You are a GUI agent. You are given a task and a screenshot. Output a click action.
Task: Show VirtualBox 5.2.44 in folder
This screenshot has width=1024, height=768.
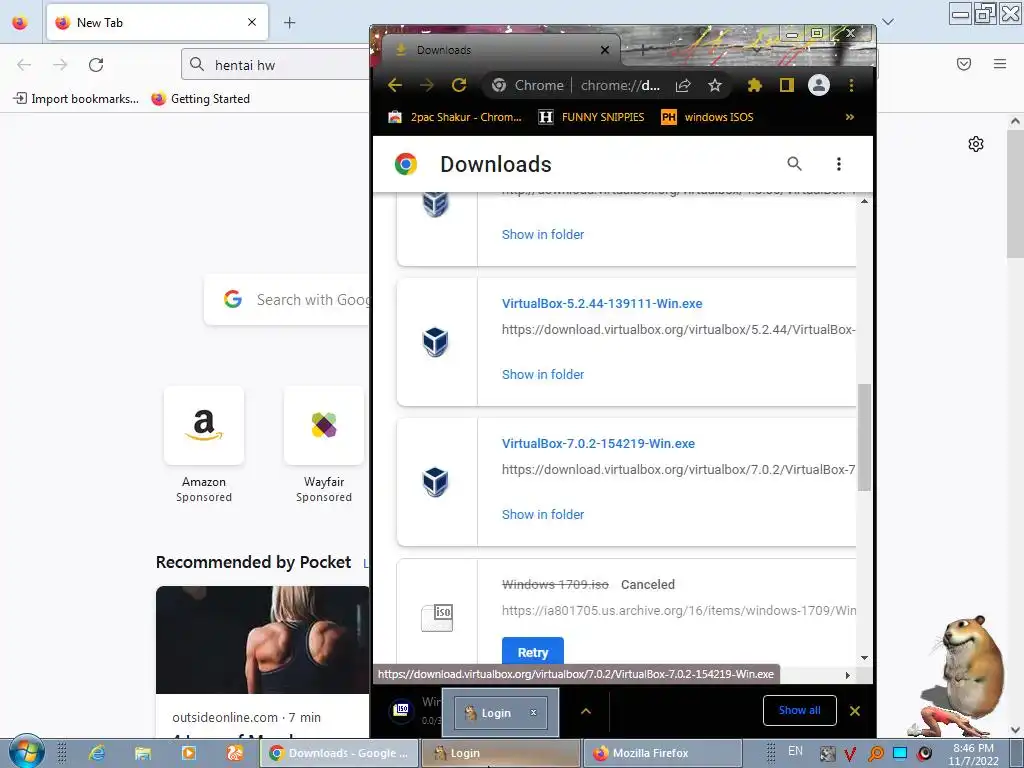pos(543,374)
